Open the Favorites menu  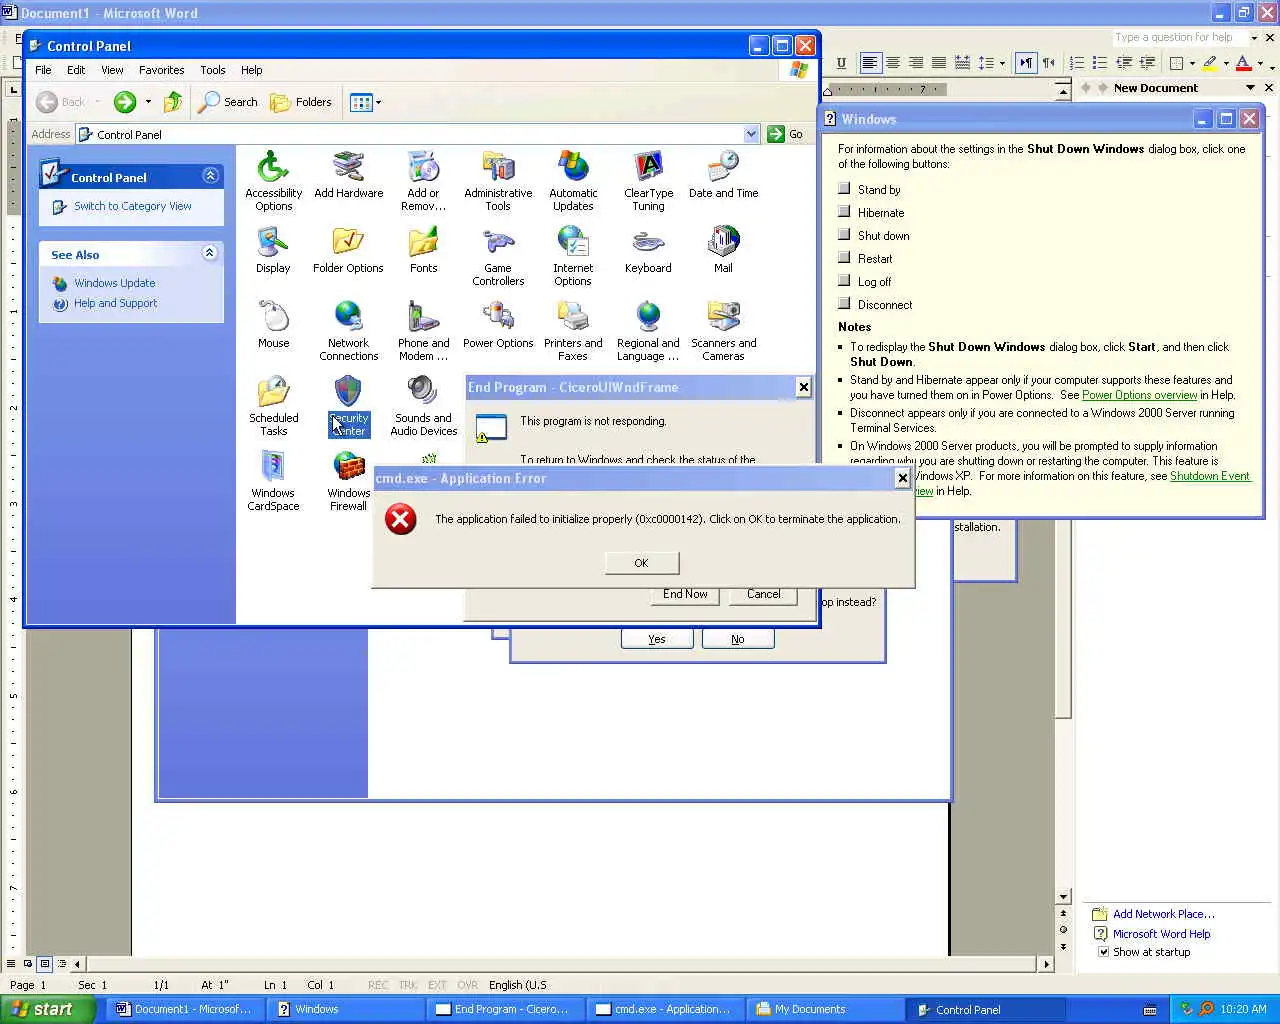[161, 70]
